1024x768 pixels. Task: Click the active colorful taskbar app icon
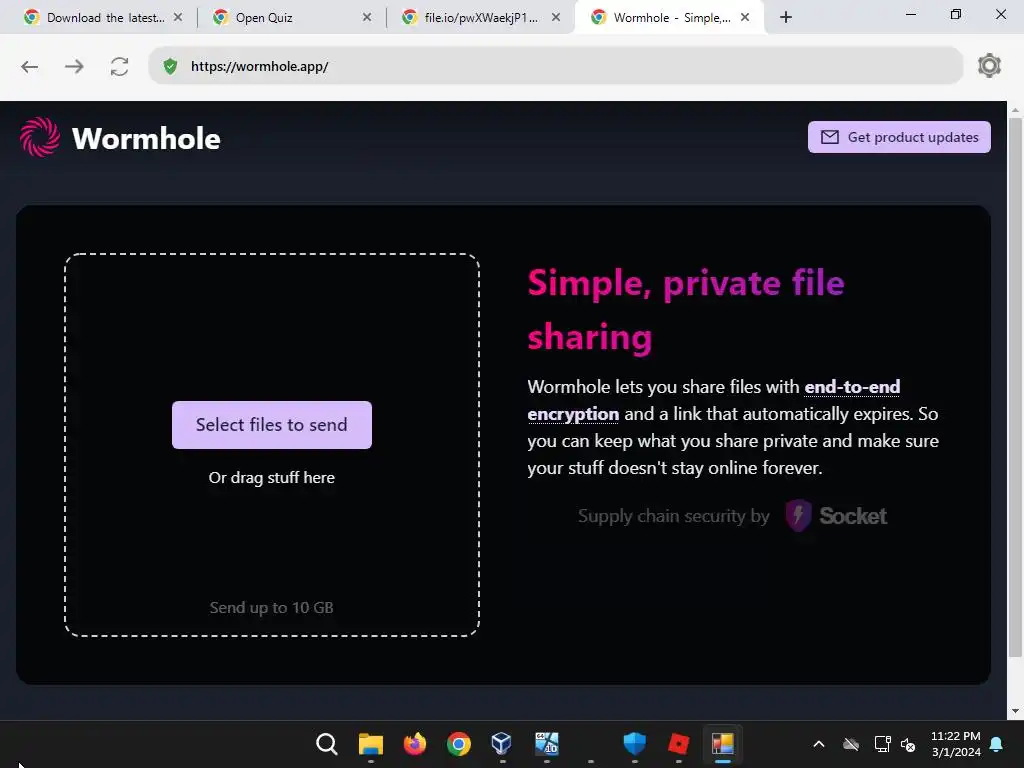(722, 744)
